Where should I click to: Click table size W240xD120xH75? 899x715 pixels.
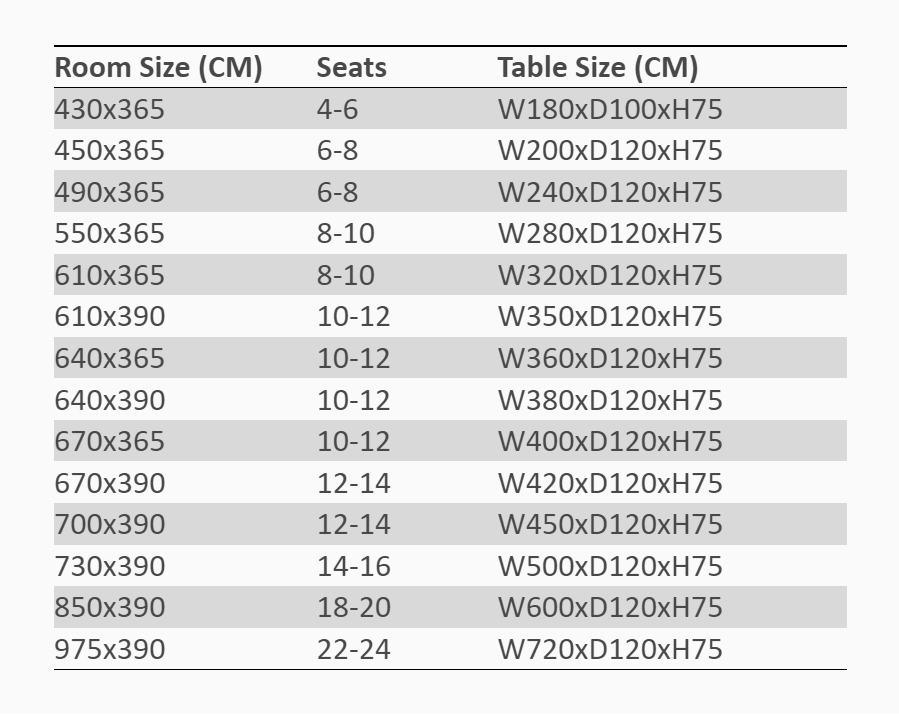pyautogui.click(x=609, y=192)
